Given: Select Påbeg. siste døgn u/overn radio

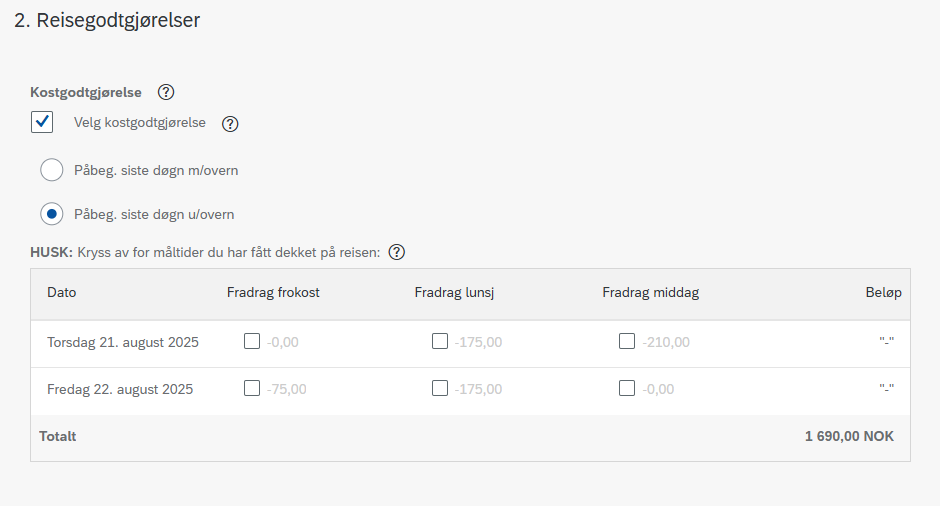Looking at the screenshot, I should 52,213.
